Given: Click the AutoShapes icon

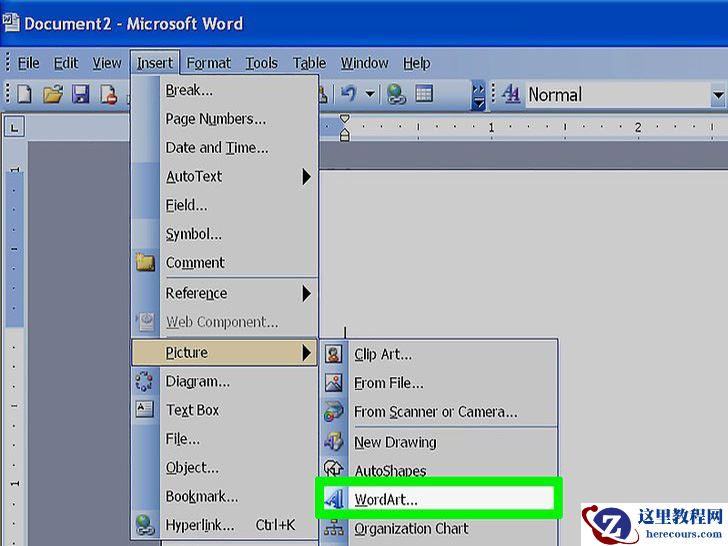Looking at the screenshot, I should click(333, 468).
